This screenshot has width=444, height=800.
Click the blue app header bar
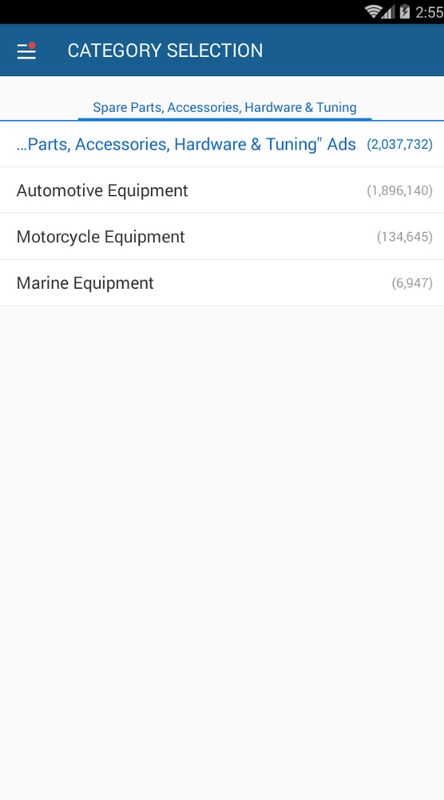click(x=222, y=50)
